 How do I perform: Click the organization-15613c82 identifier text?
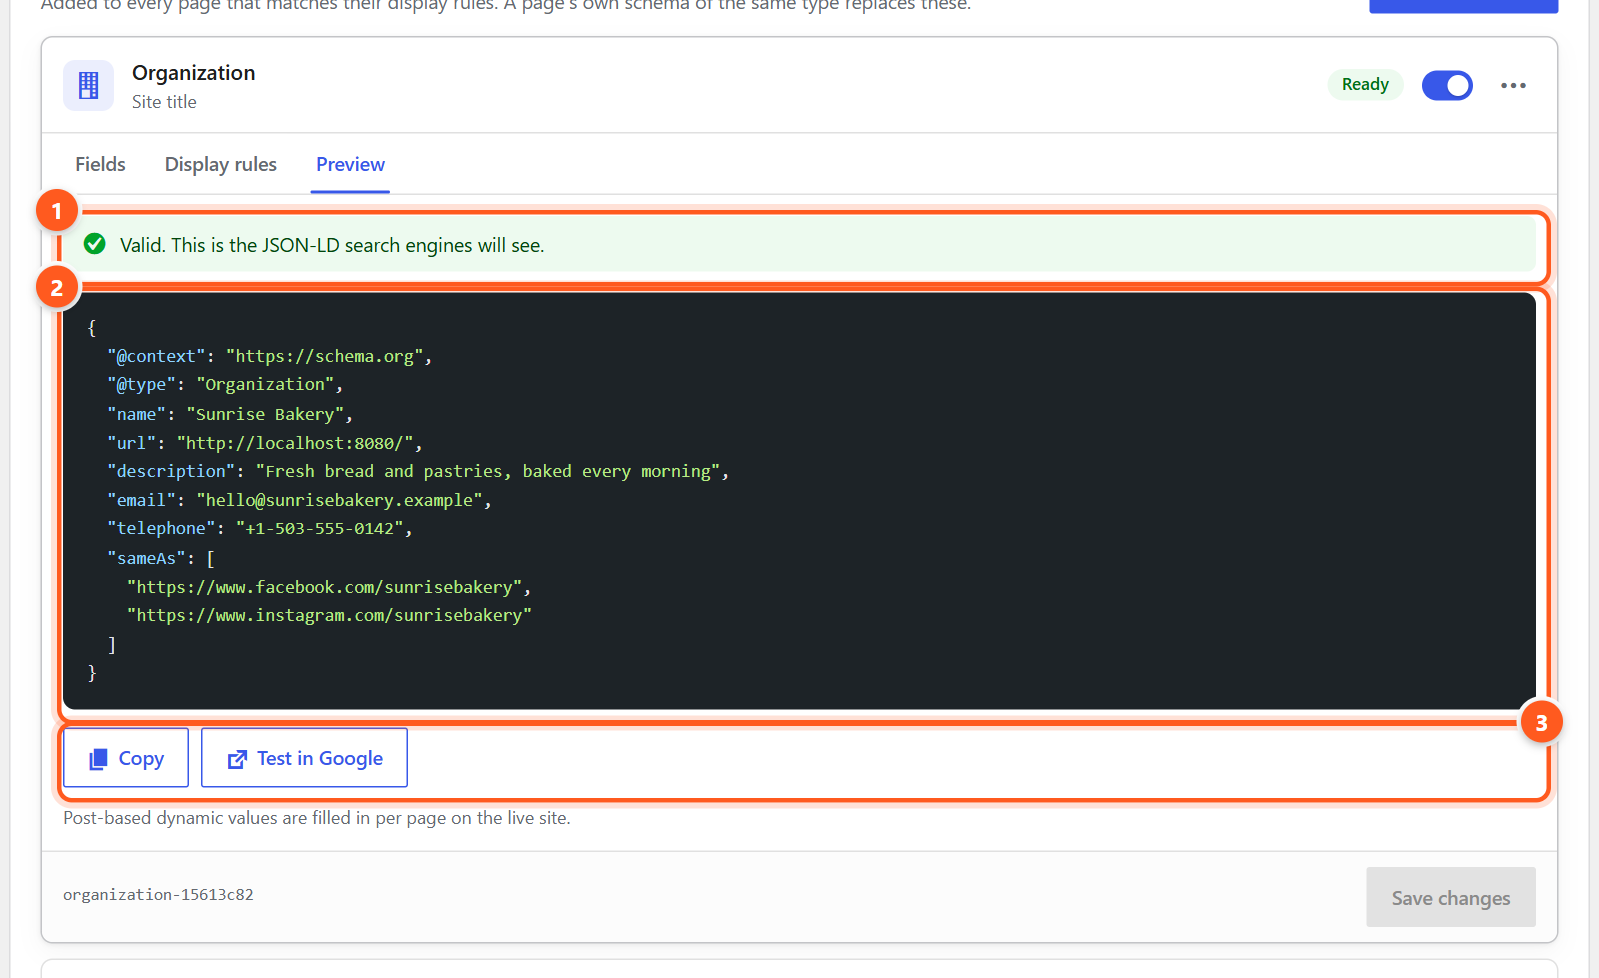click(158, 895)
